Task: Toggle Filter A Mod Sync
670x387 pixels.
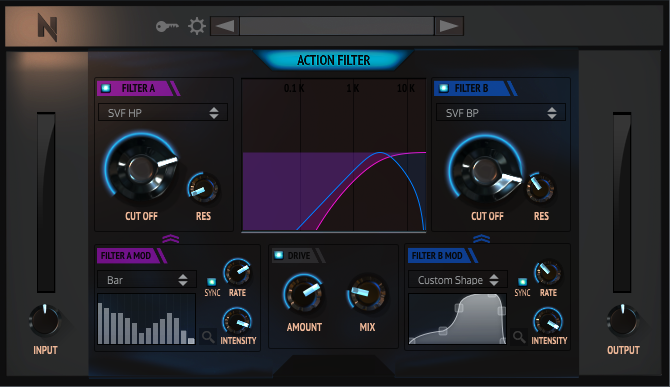Action: [212, 281]
